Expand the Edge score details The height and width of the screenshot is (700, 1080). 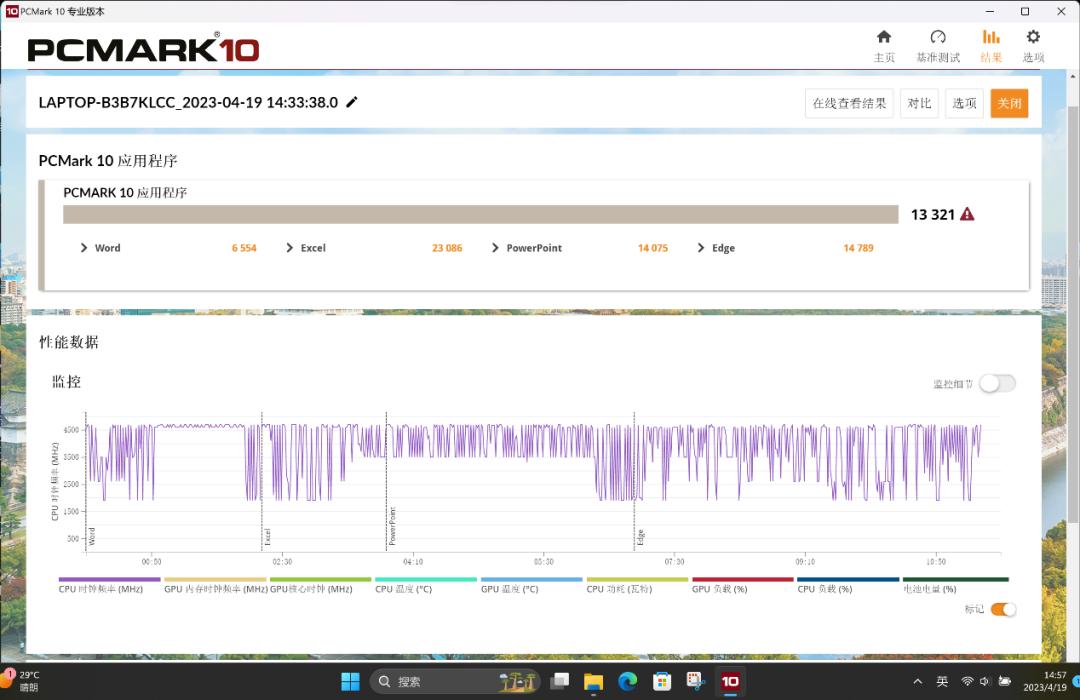(701, 248)
